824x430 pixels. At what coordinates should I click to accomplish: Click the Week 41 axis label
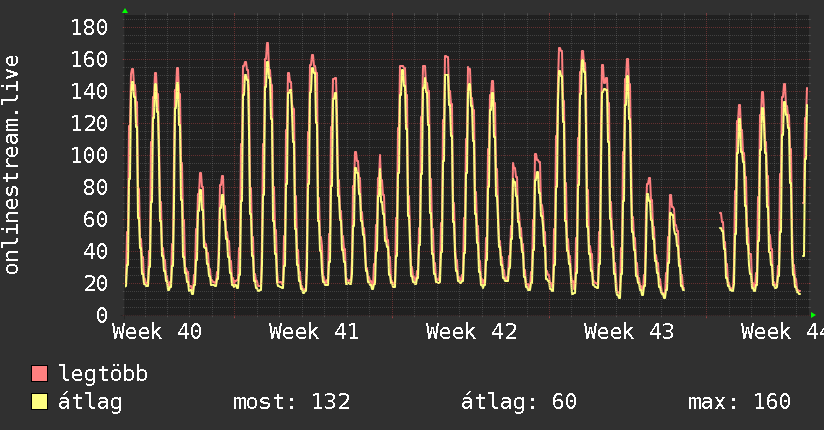point(314,332)
